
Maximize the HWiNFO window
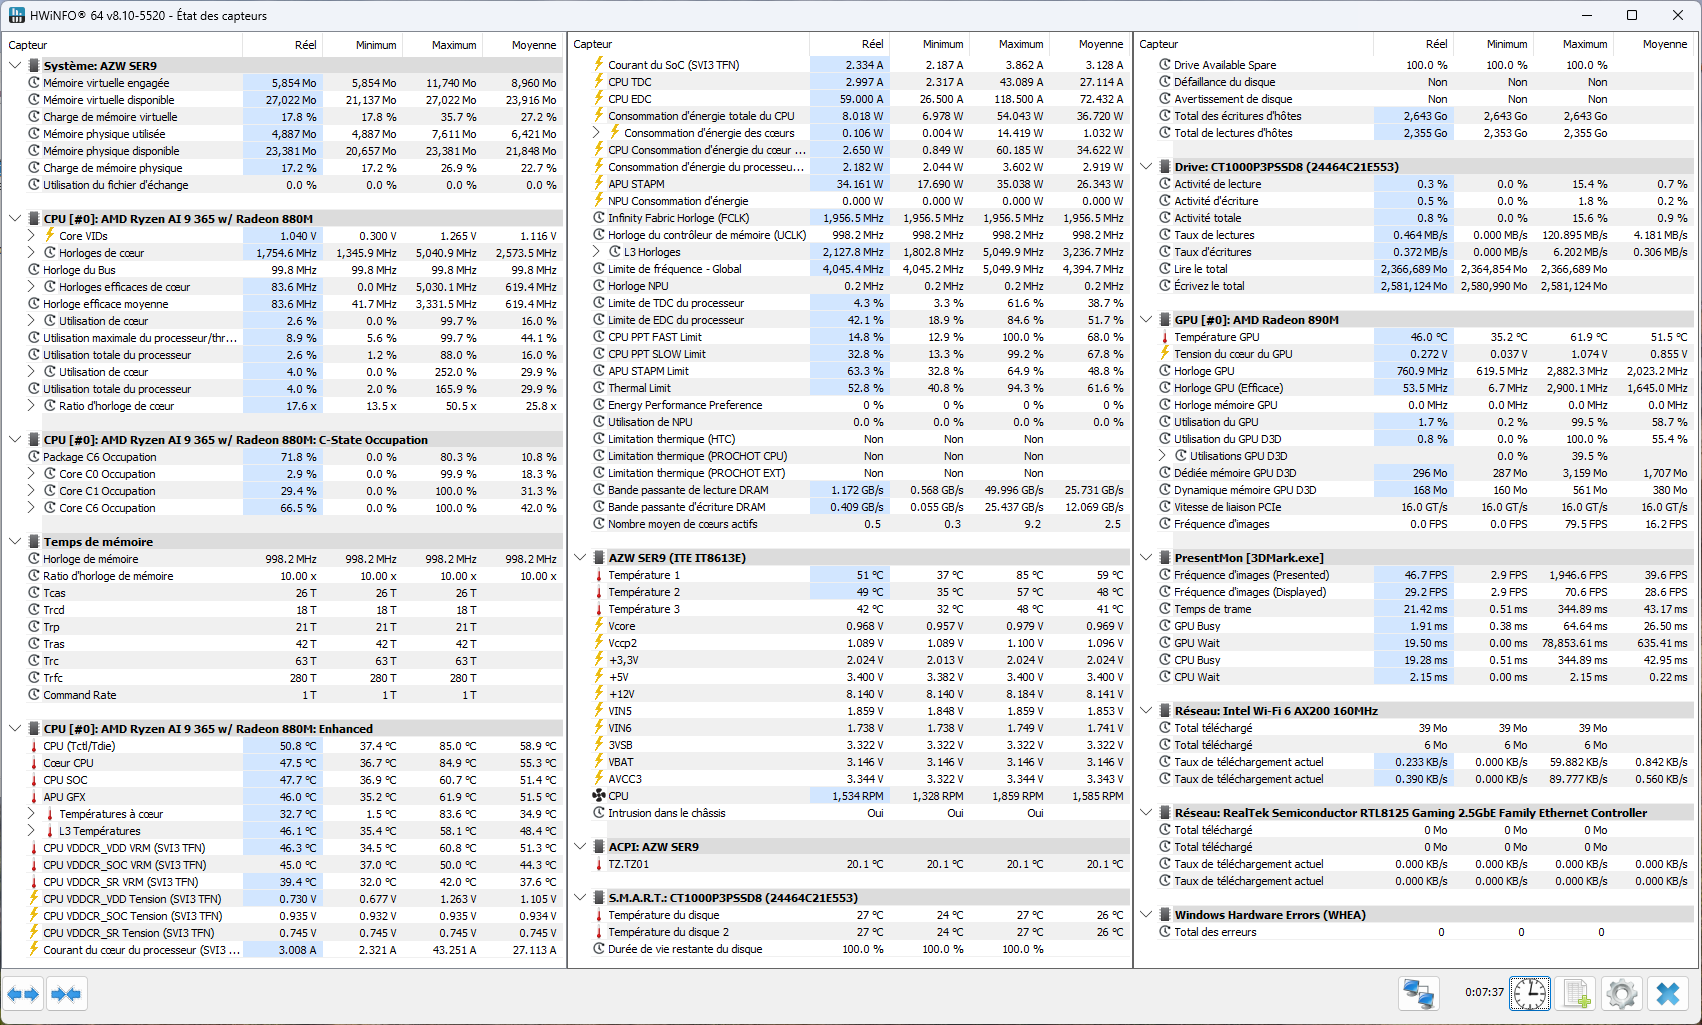[x=1632, y=15]
